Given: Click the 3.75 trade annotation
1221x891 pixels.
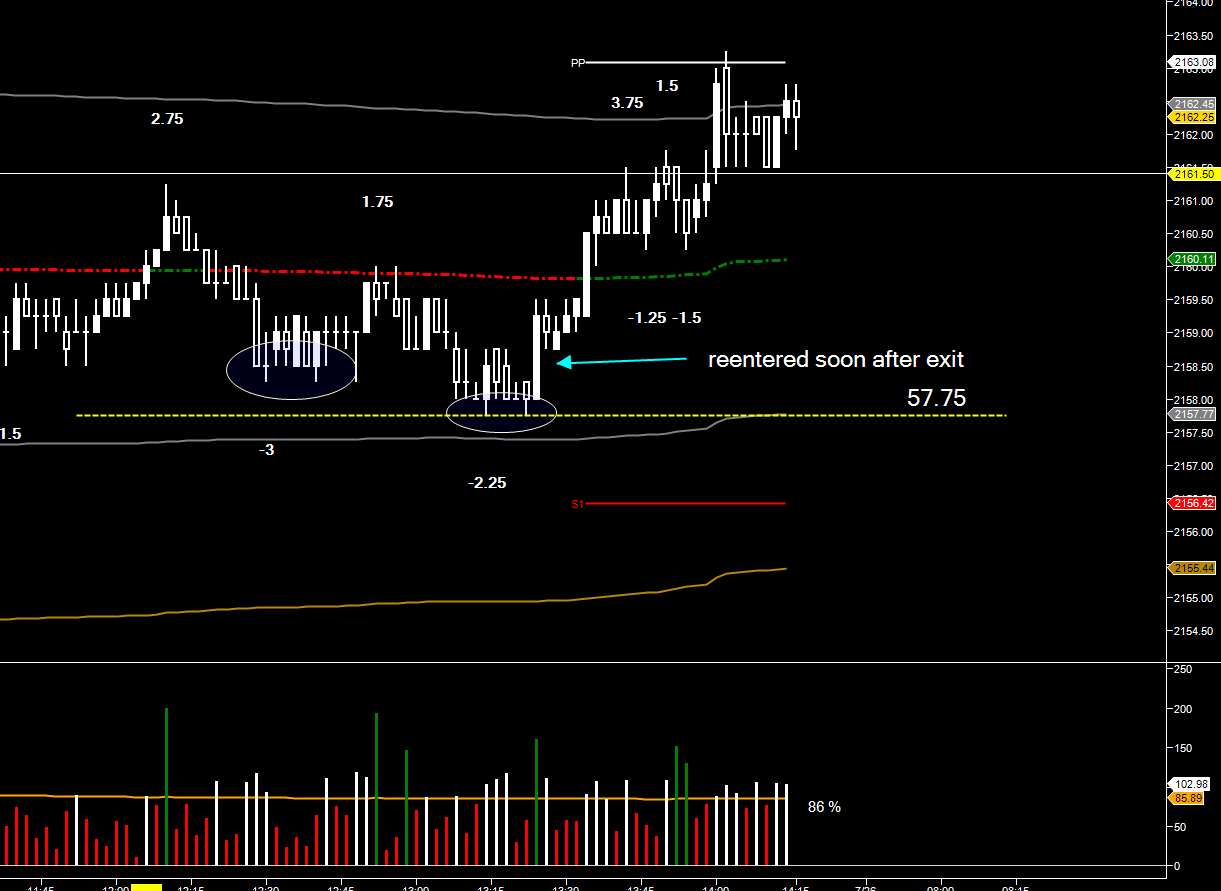Looking at the screenshot, I should coord(627,103).
